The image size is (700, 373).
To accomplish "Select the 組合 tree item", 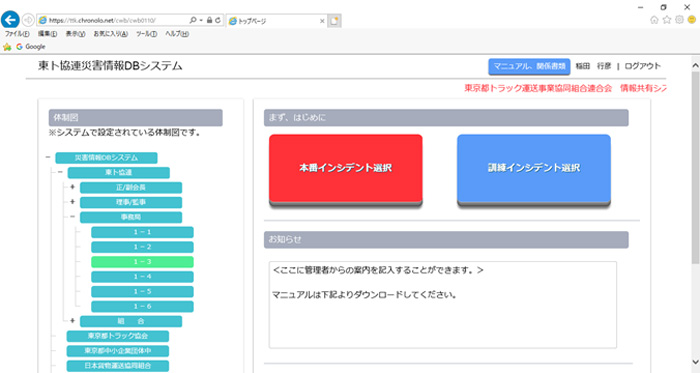I will coord(131,321).
